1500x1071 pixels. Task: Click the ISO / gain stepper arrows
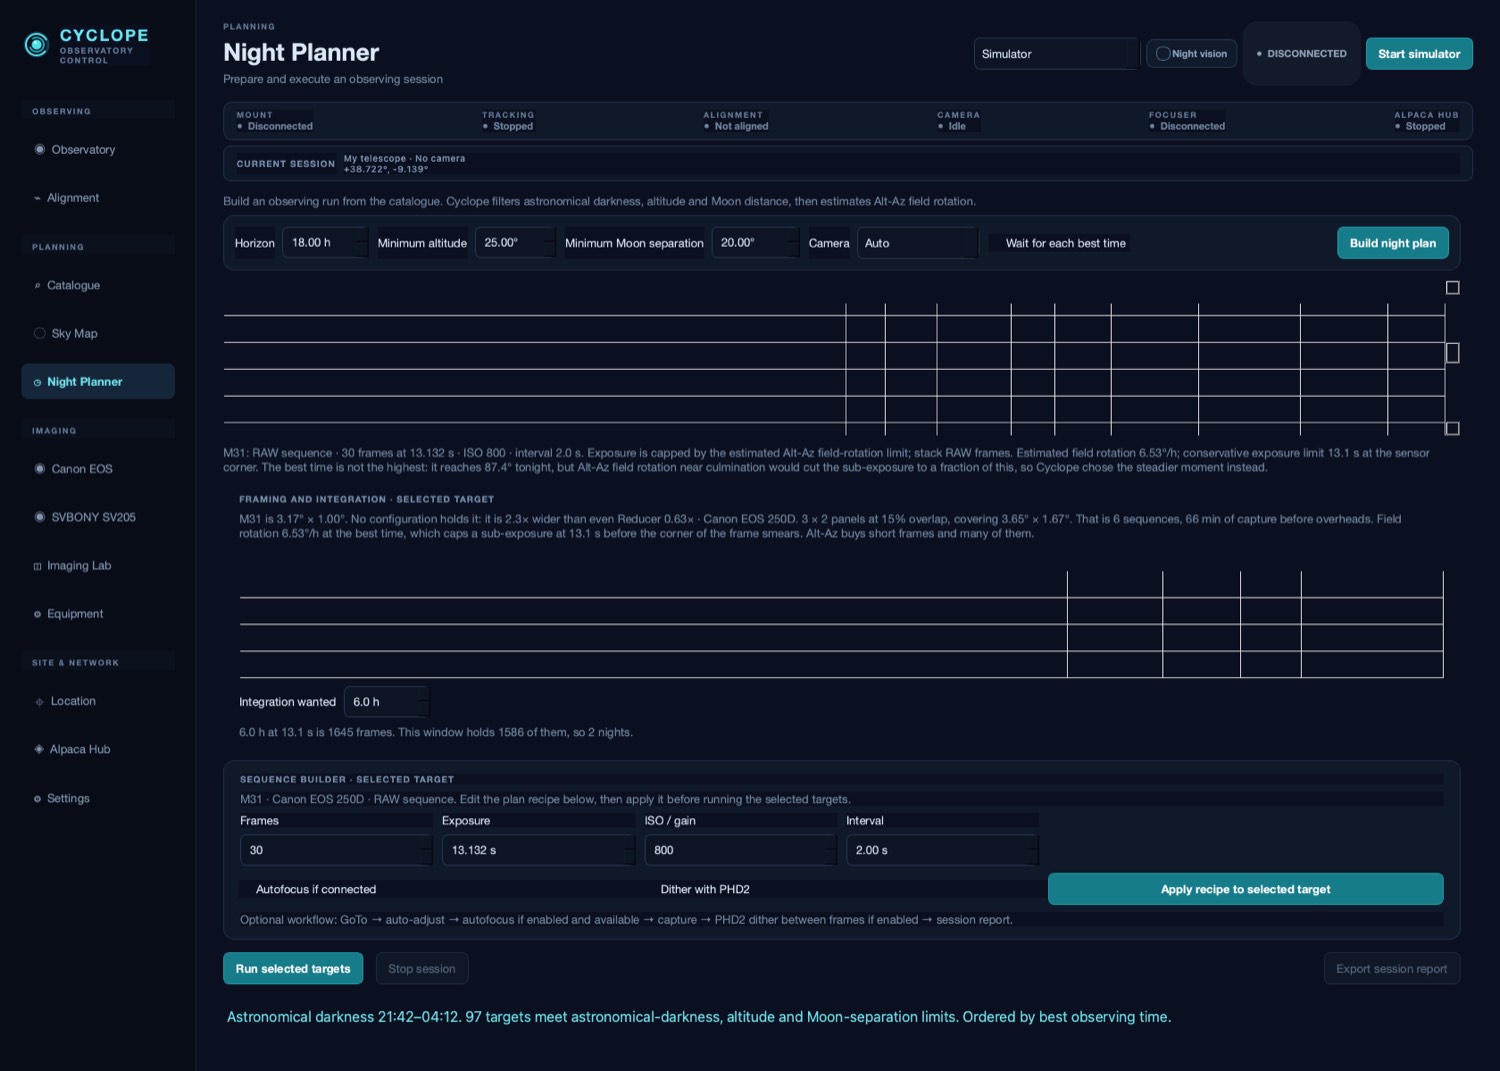(830, 850)
